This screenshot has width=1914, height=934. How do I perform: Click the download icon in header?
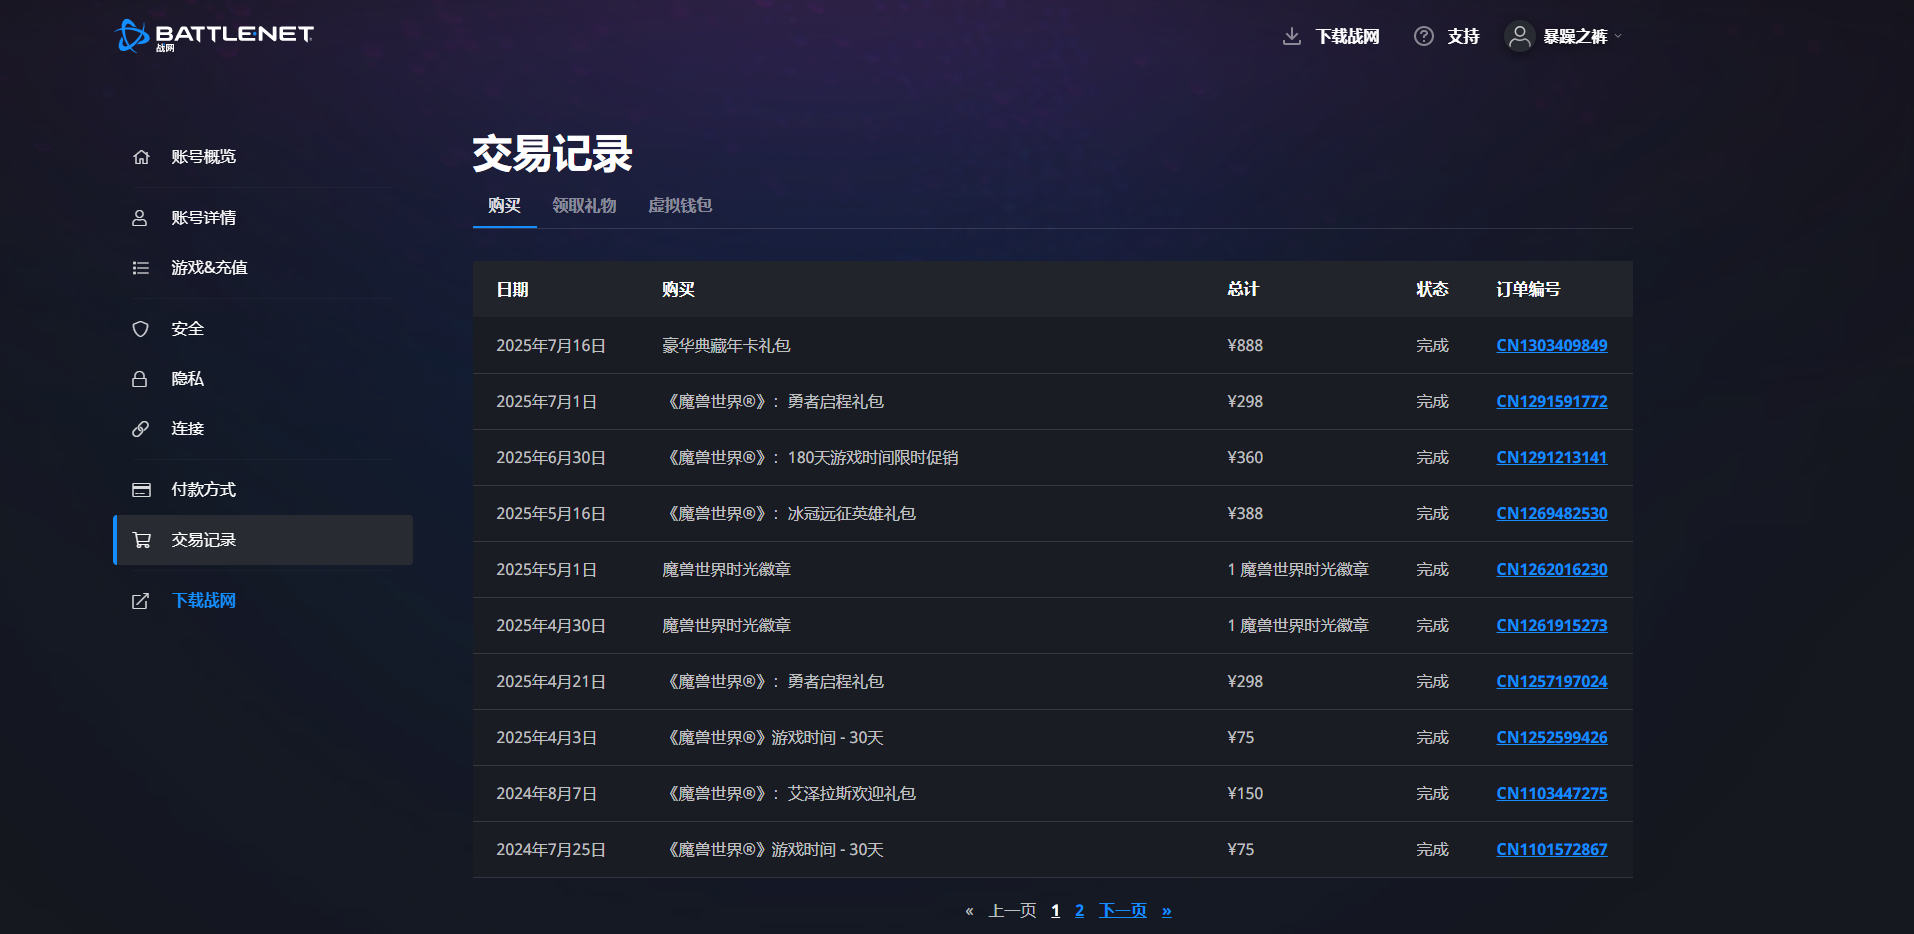point(1292,36)
